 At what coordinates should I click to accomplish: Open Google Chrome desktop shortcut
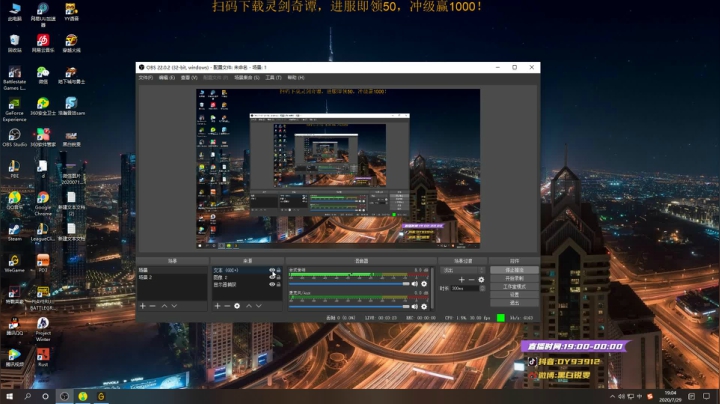click(x=43, y=204)
